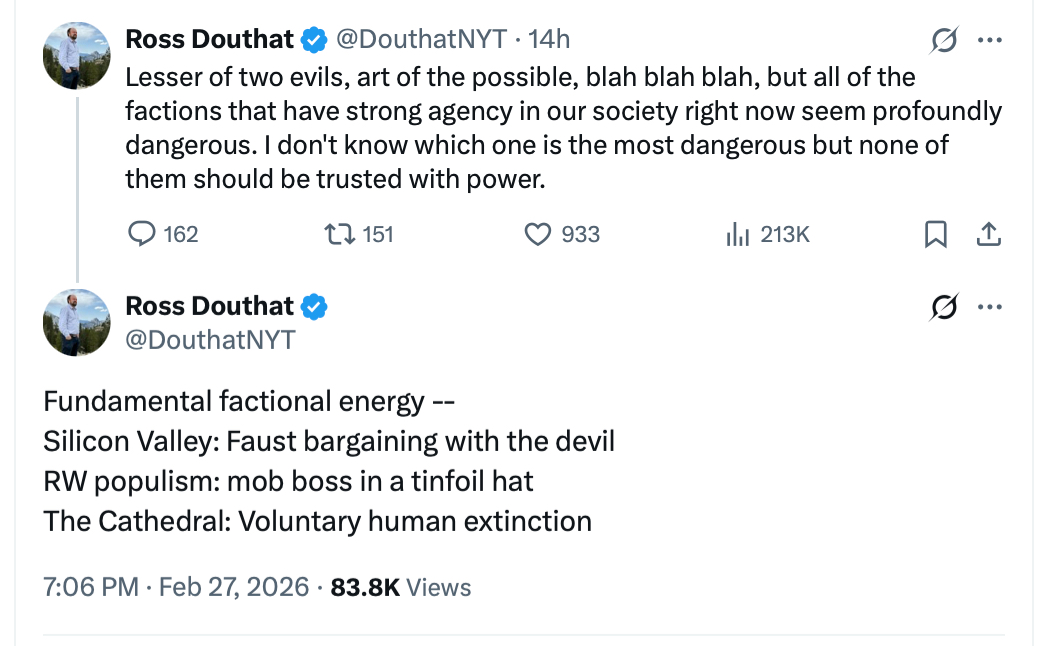
Task: Open replies on the 162-reply tweet
Action: click(x=144, y=234)
